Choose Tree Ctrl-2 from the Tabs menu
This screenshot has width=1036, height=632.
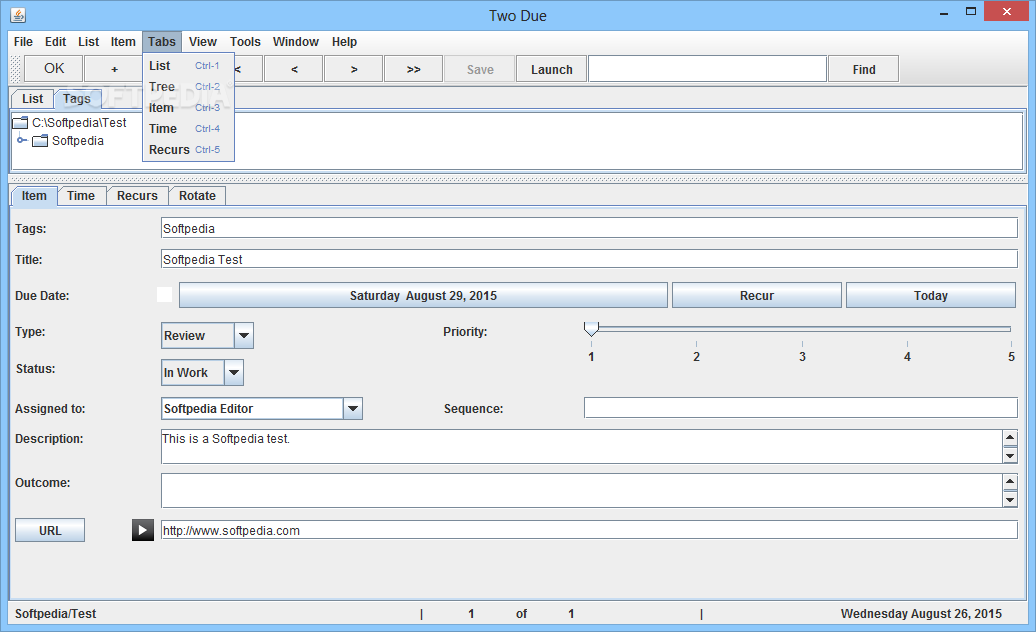188,87
